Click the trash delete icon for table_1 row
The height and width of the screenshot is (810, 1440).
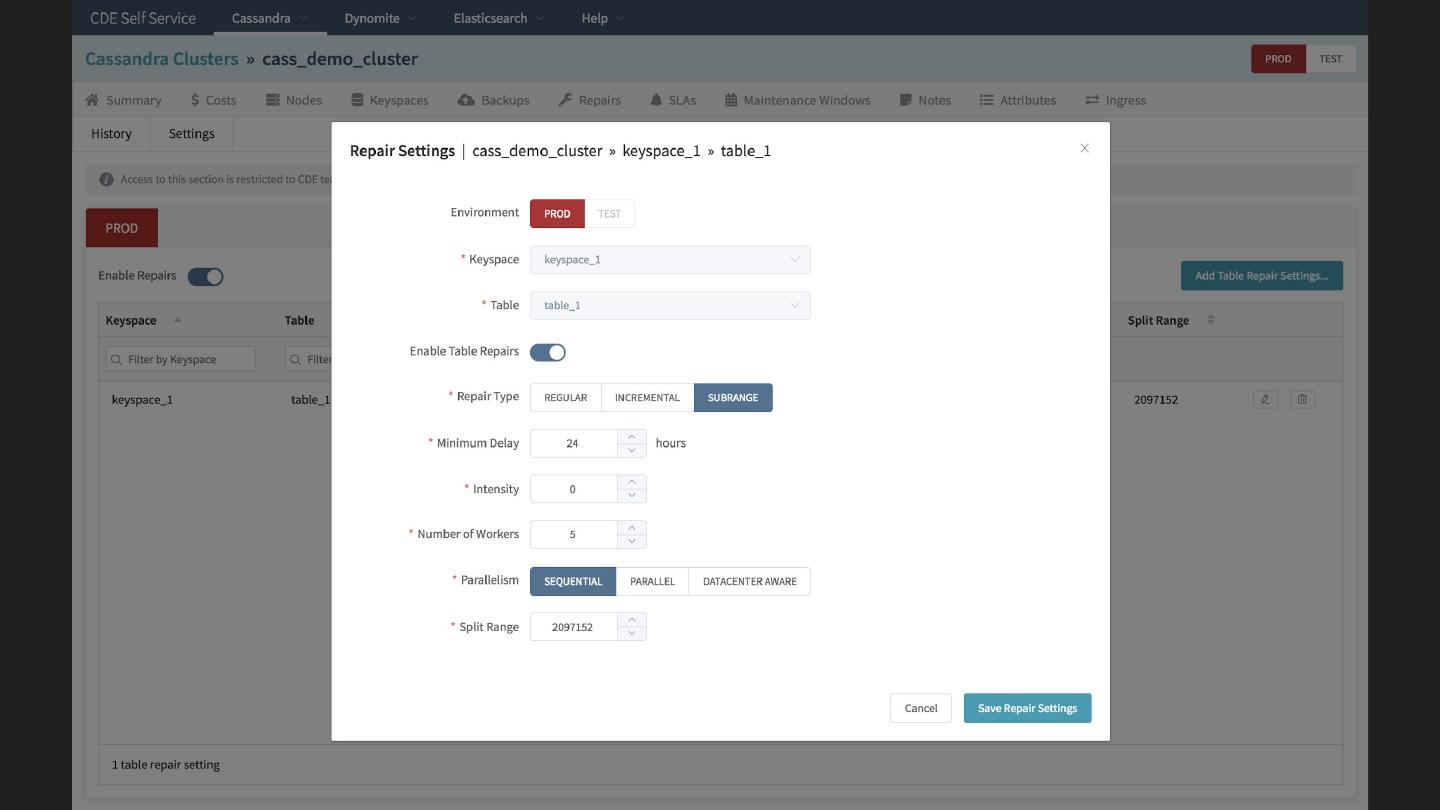pyautogui.click(x=1302, y=399)
